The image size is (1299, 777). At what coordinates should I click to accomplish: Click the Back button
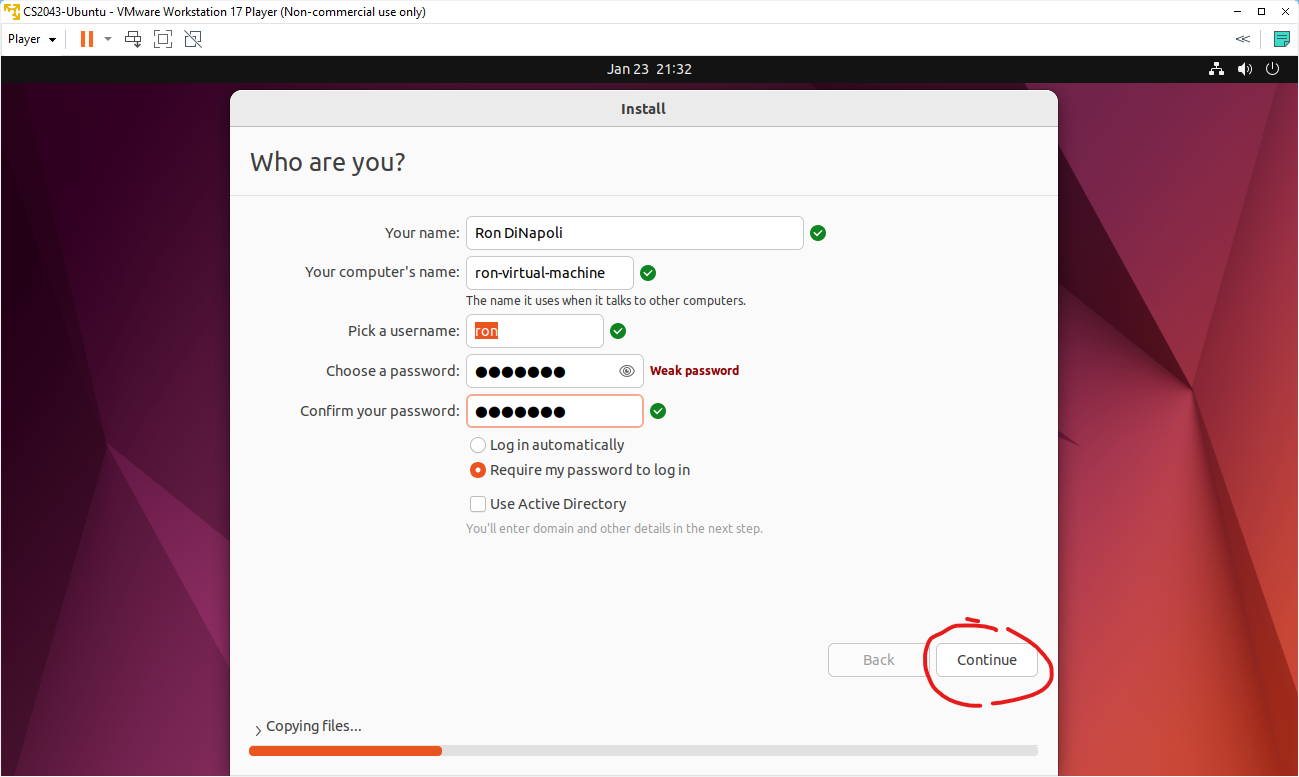[x=877, y=660]
